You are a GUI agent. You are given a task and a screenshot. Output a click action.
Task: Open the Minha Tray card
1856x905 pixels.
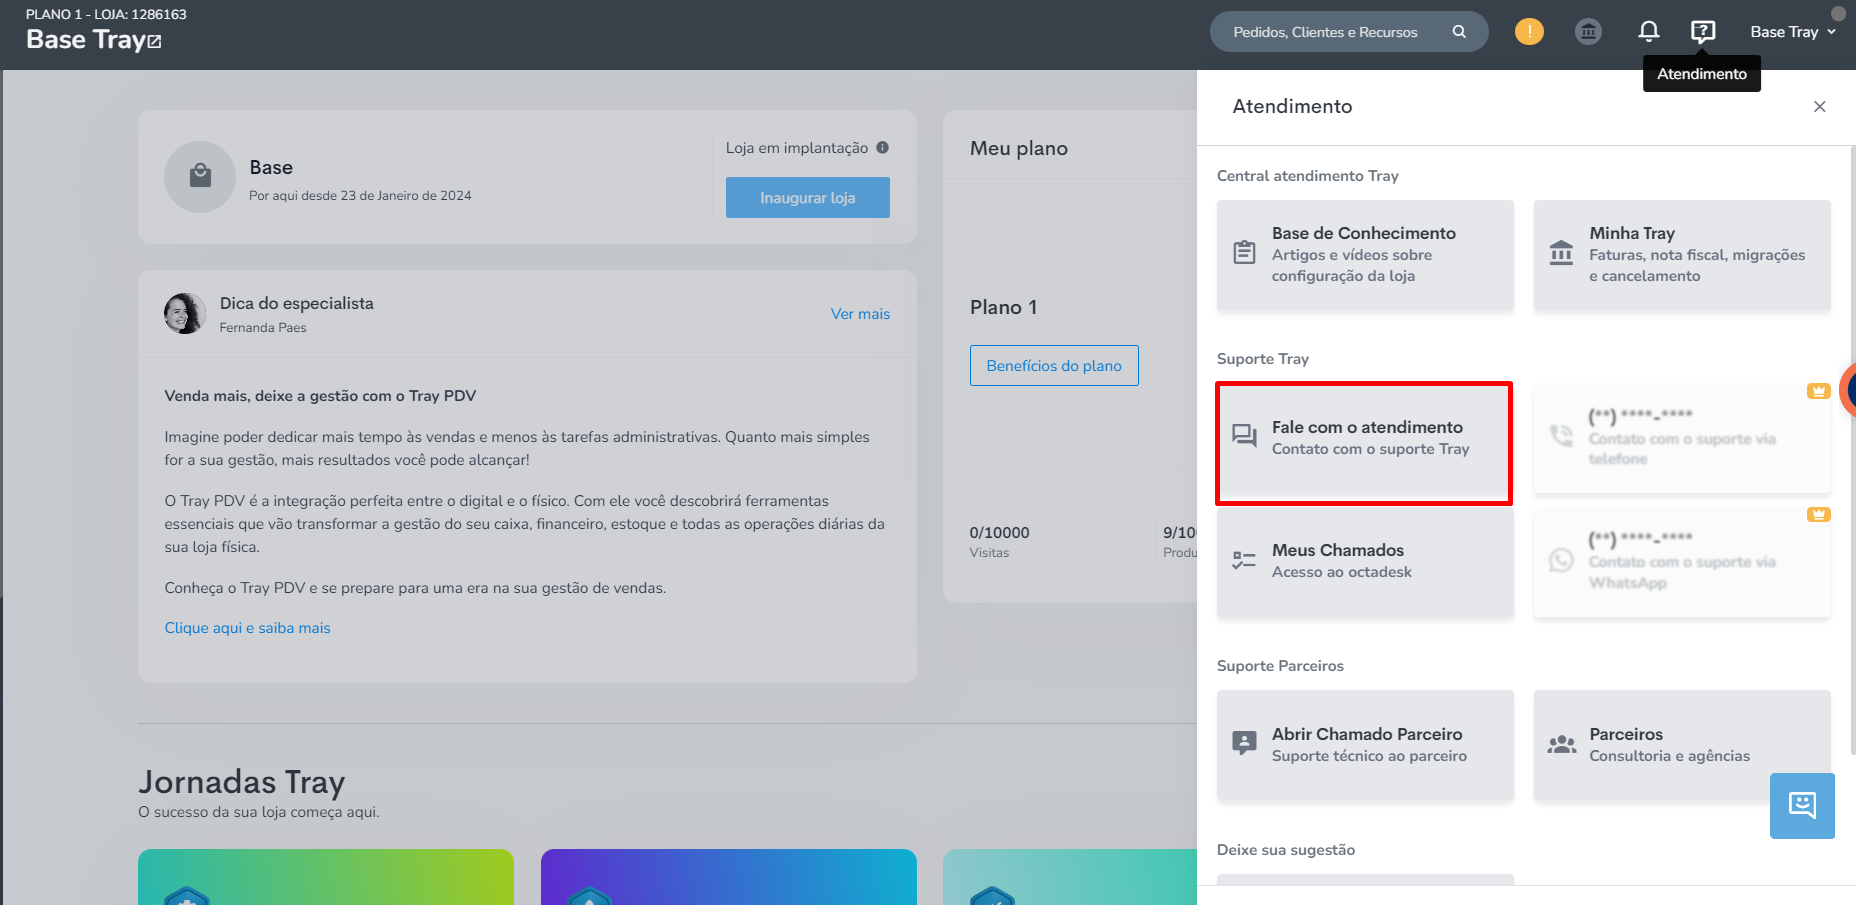pyautogui.click(x=1682, y=255)
